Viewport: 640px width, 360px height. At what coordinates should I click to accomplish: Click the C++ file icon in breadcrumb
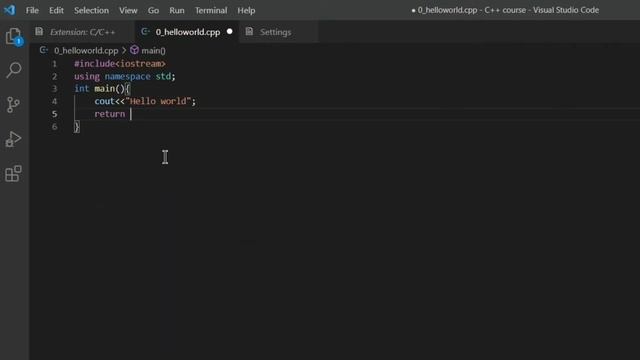44,50
